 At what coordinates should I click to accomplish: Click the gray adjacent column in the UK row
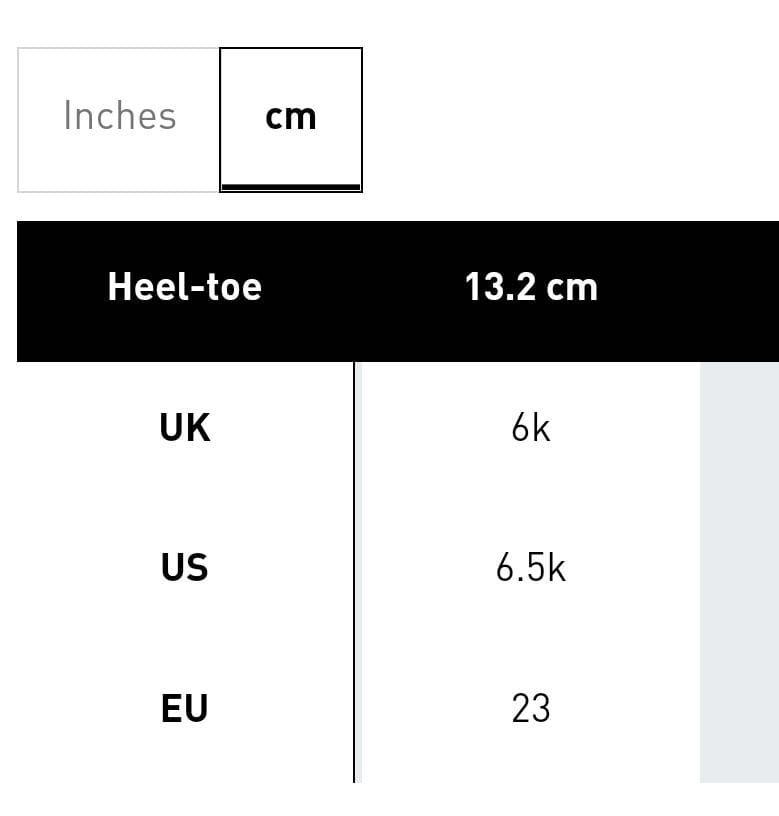(x=739, y=430)
